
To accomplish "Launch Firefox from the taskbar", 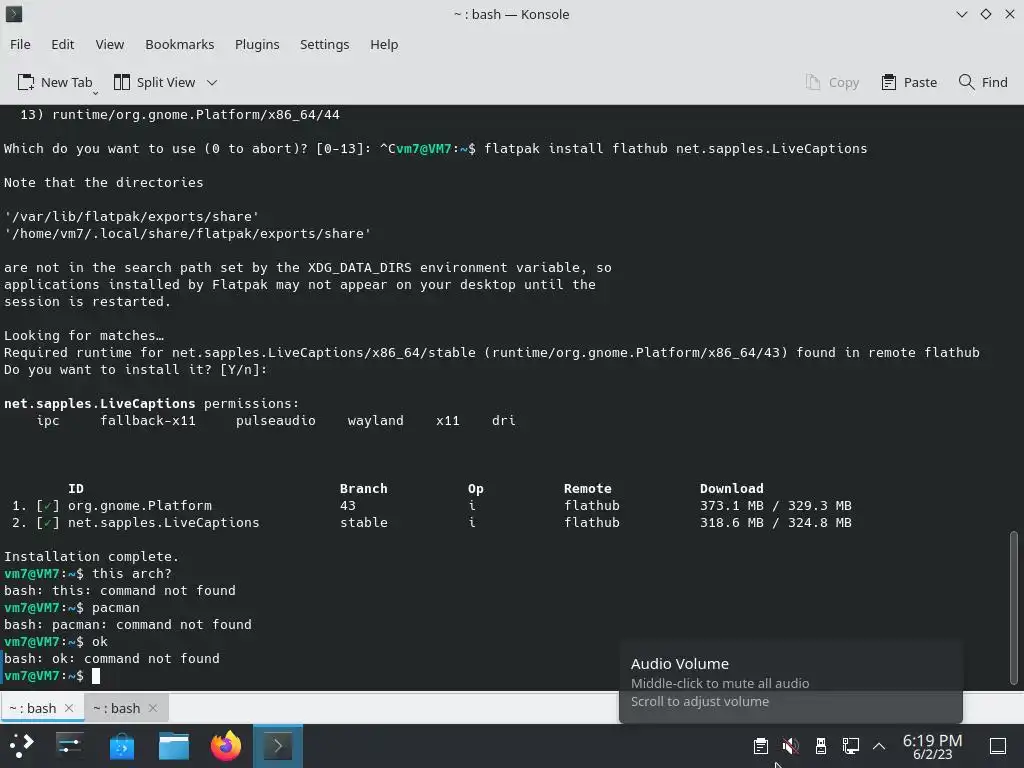I will click(x=226, y=745).
